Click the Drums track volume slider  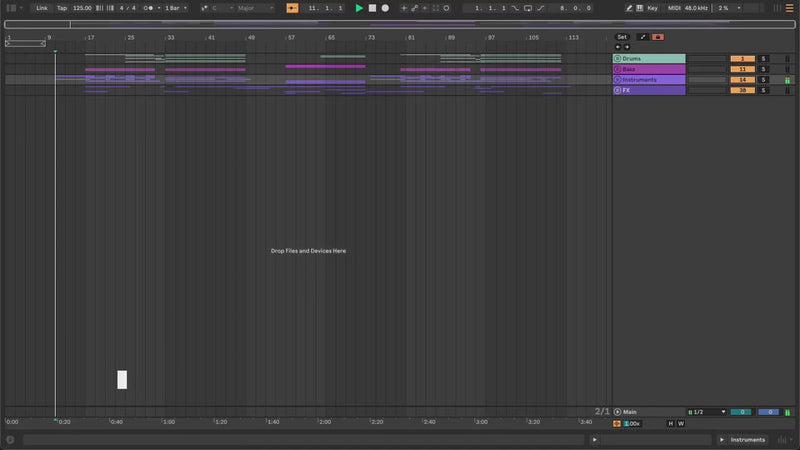[x=707, y=59]
